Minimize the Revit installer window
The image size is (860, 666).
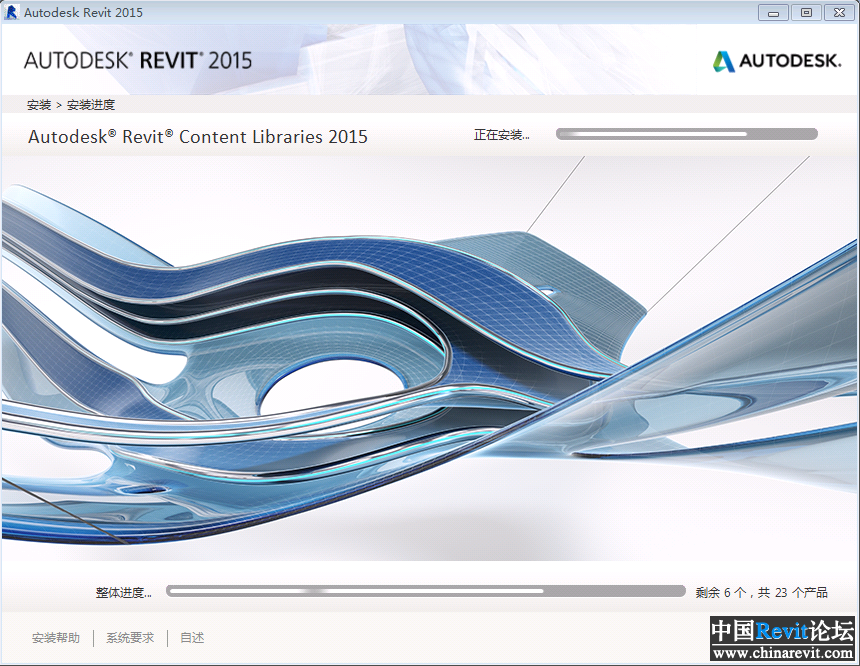773,13
